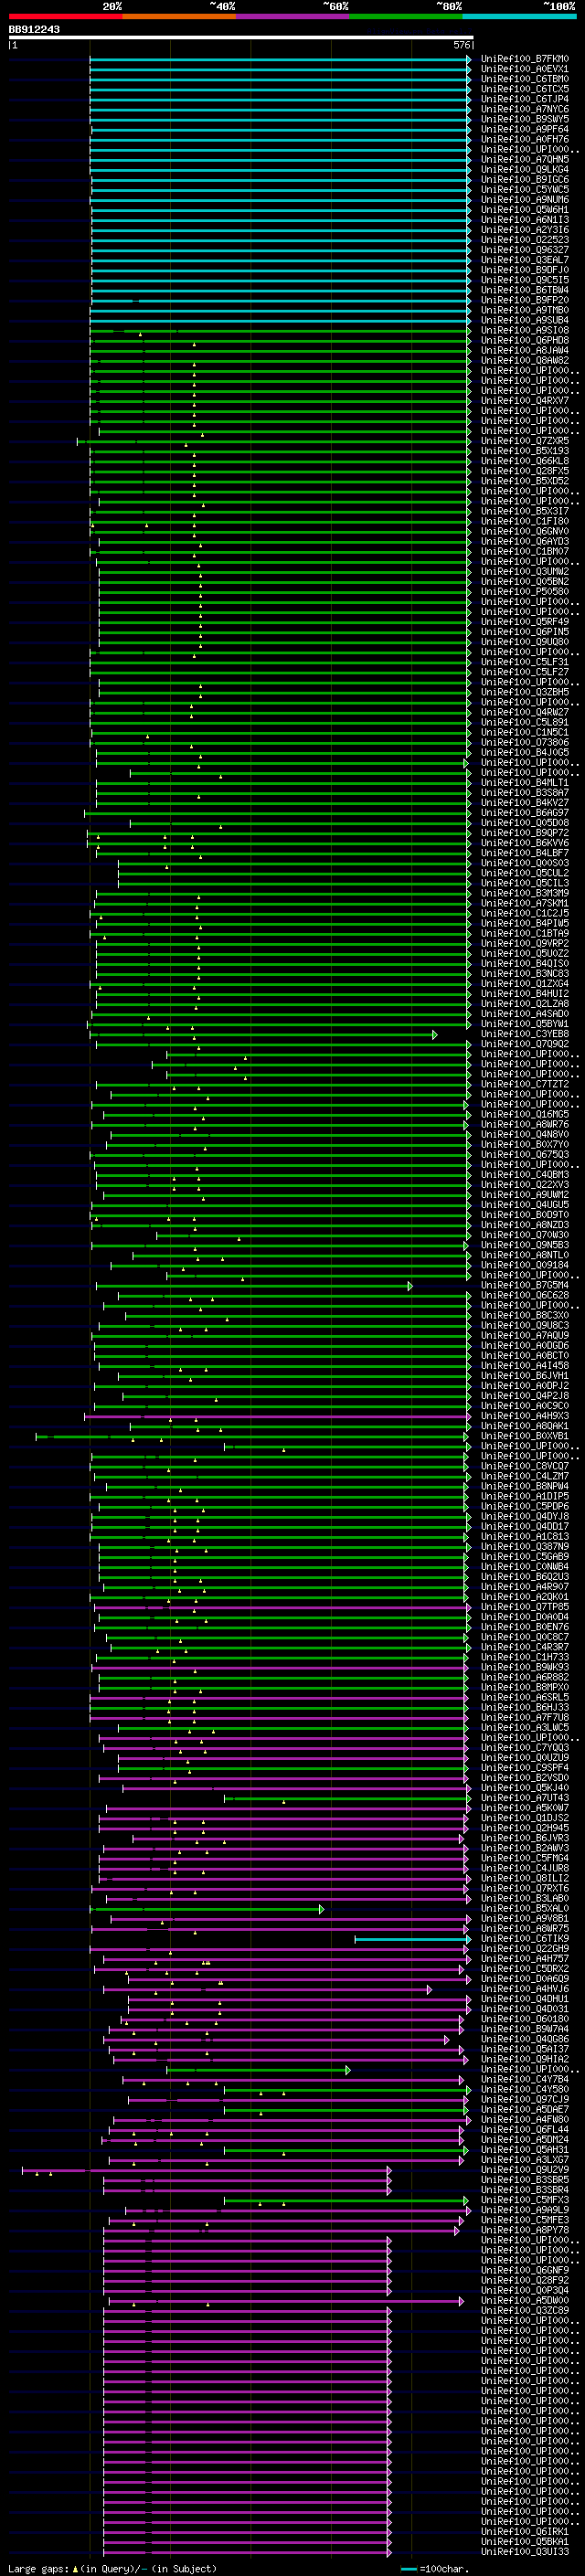Open hit UniRef100_B7FKM0
This screenshot has width=585, height=2576.
coord(525,59)
